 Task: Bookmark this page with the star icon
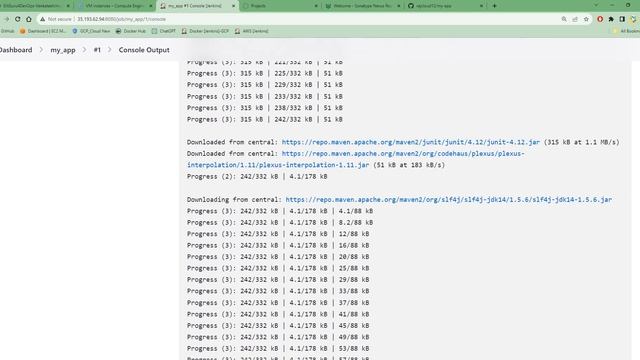586,19
